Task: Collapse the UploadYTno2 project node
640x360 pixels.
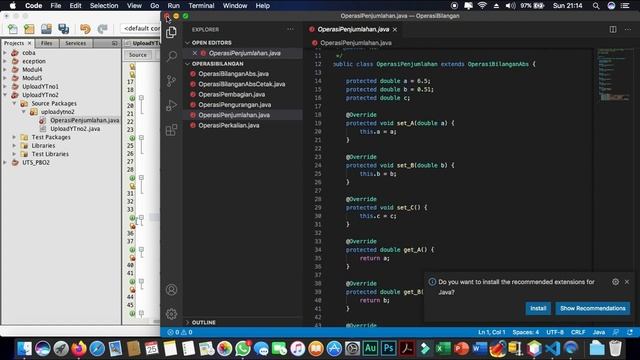Action: point(5,95)
